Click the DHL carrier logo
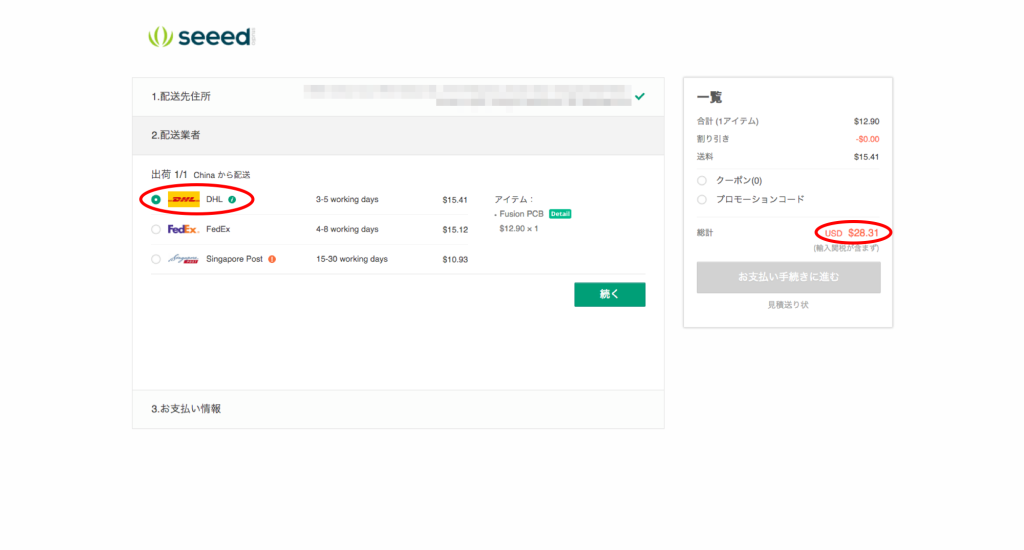This screenshot has height=550, width=1024. pyautogui.click(x=184, y=199)
